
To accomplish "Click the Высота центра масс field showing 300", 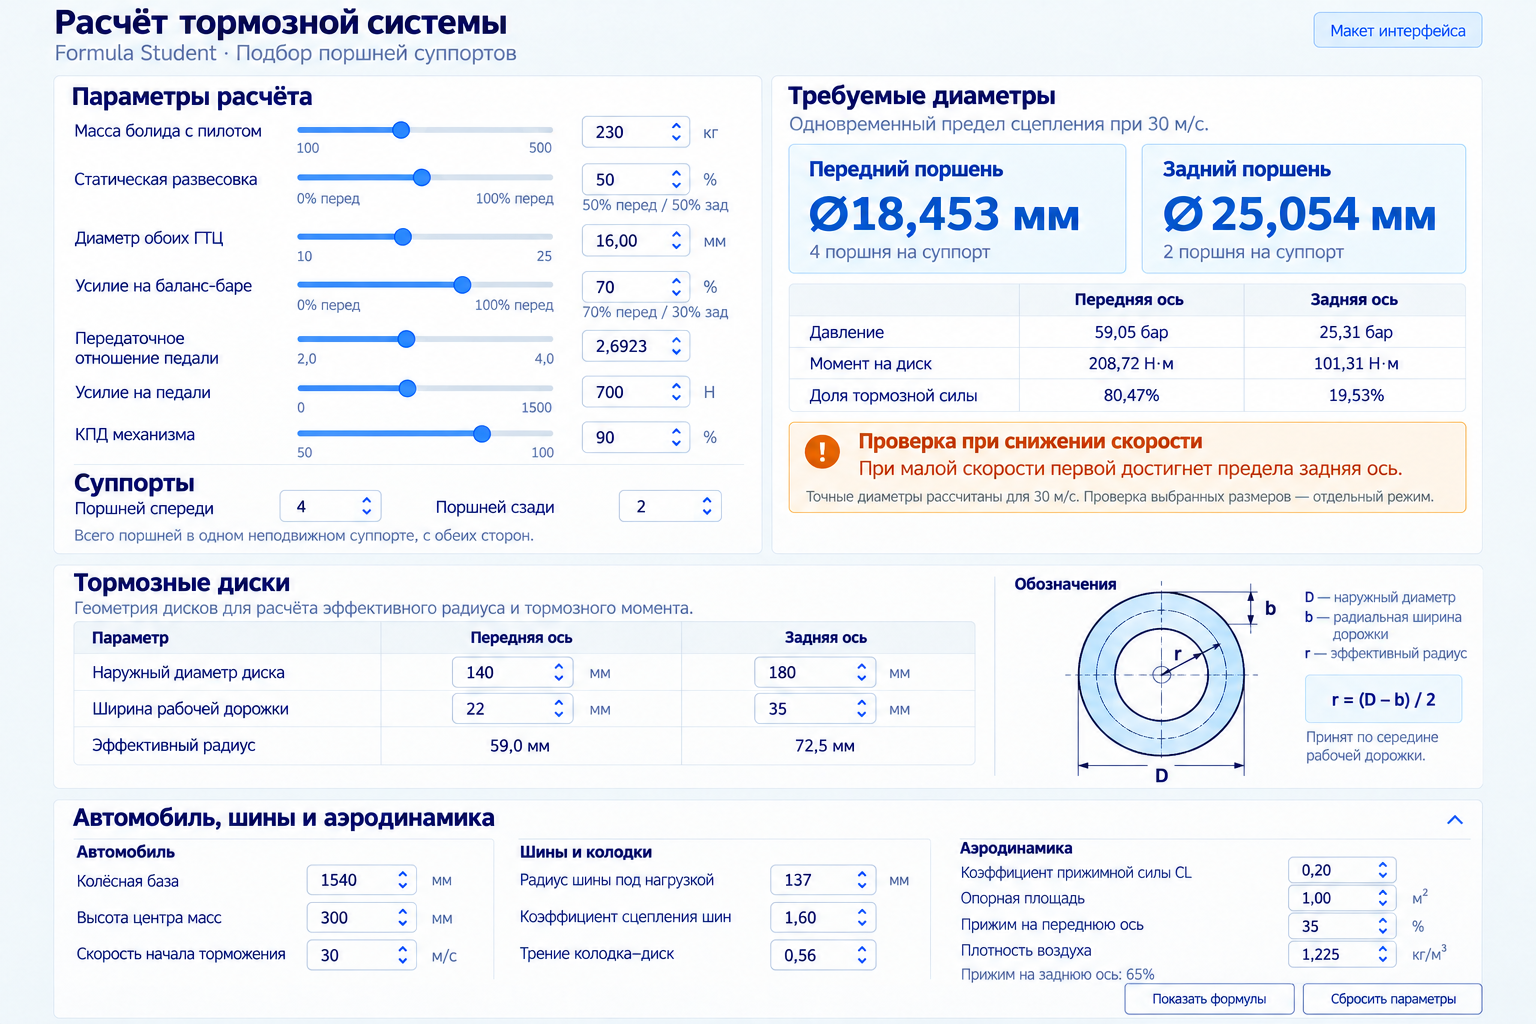I will click(x=362, y=918).
